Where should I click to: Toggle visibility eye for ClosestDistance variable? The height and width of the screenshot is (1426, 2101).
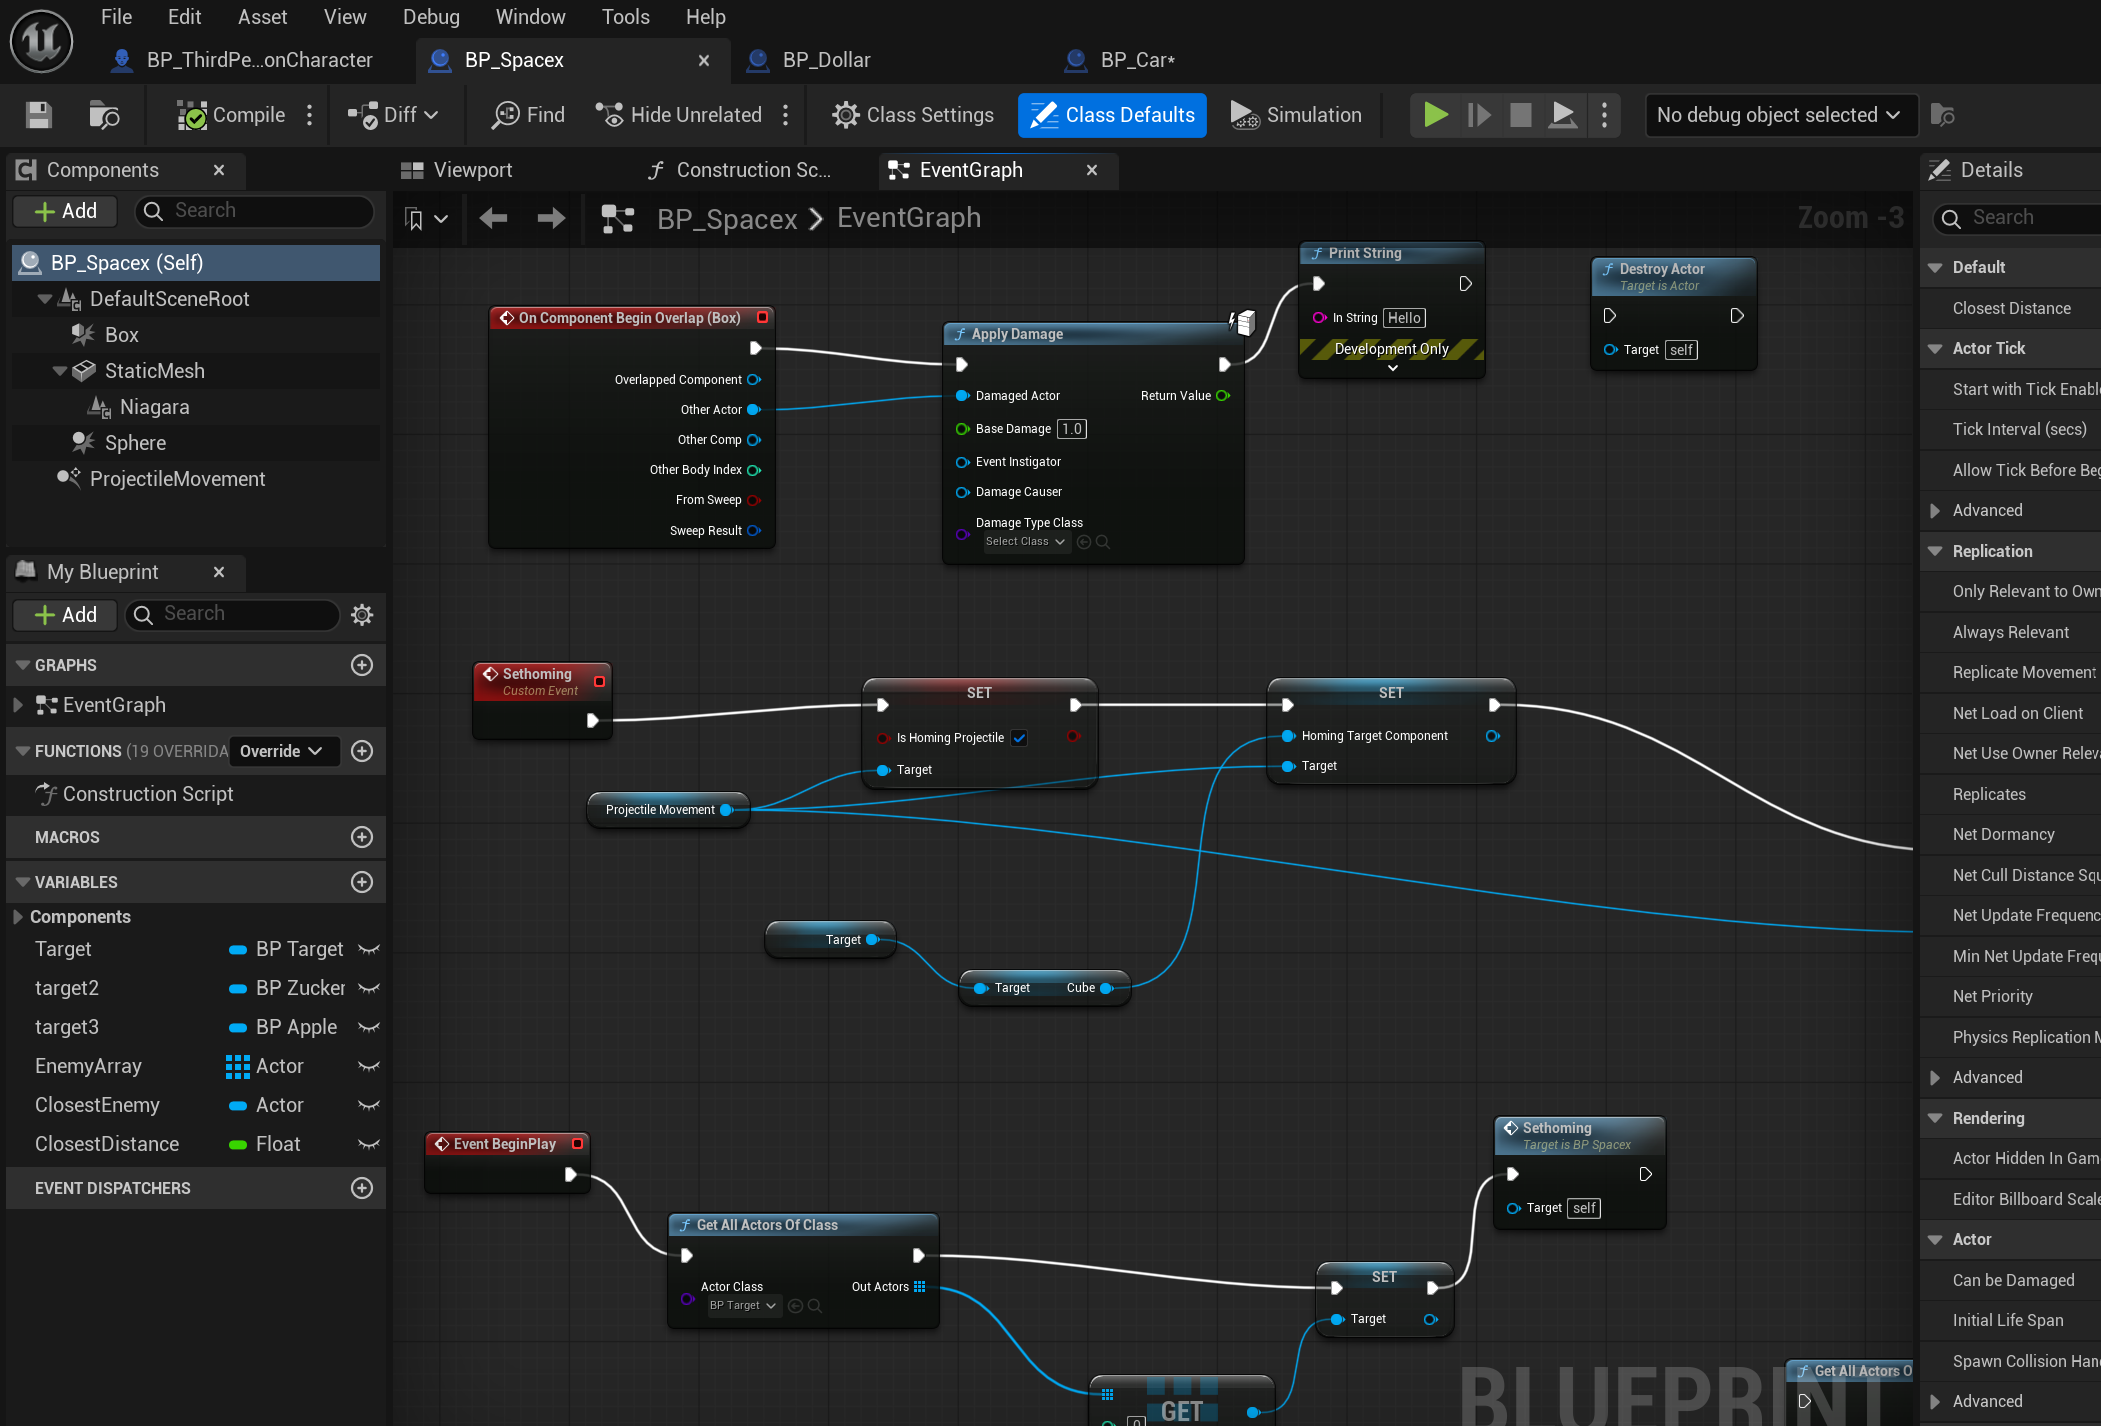[x=369, y=1144]
